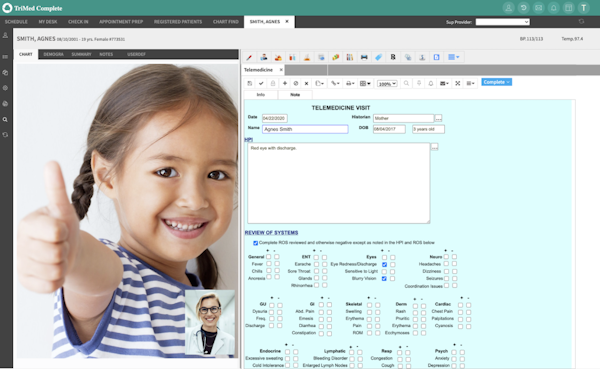
Task: Click the ellipsis button beside Historian field
Action: pos(438,118)
